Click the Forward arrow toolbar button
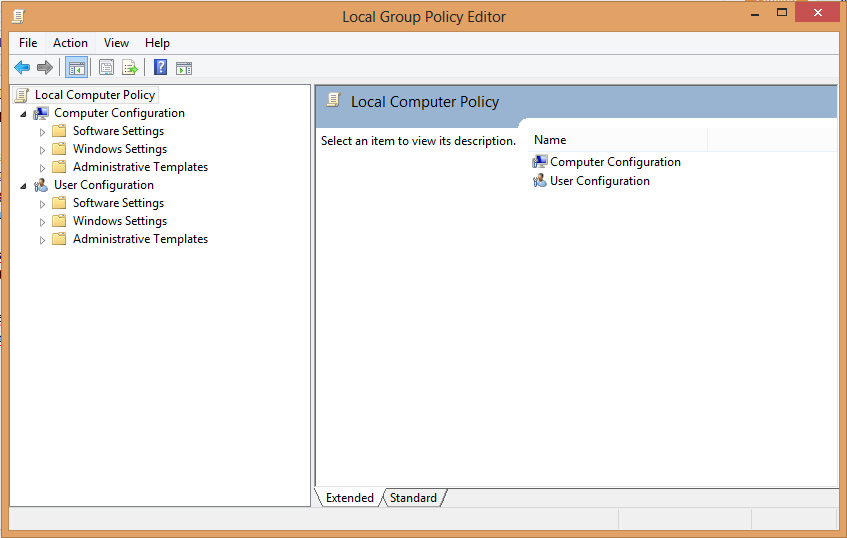This screenshot has height=538, width=847. 45,68
